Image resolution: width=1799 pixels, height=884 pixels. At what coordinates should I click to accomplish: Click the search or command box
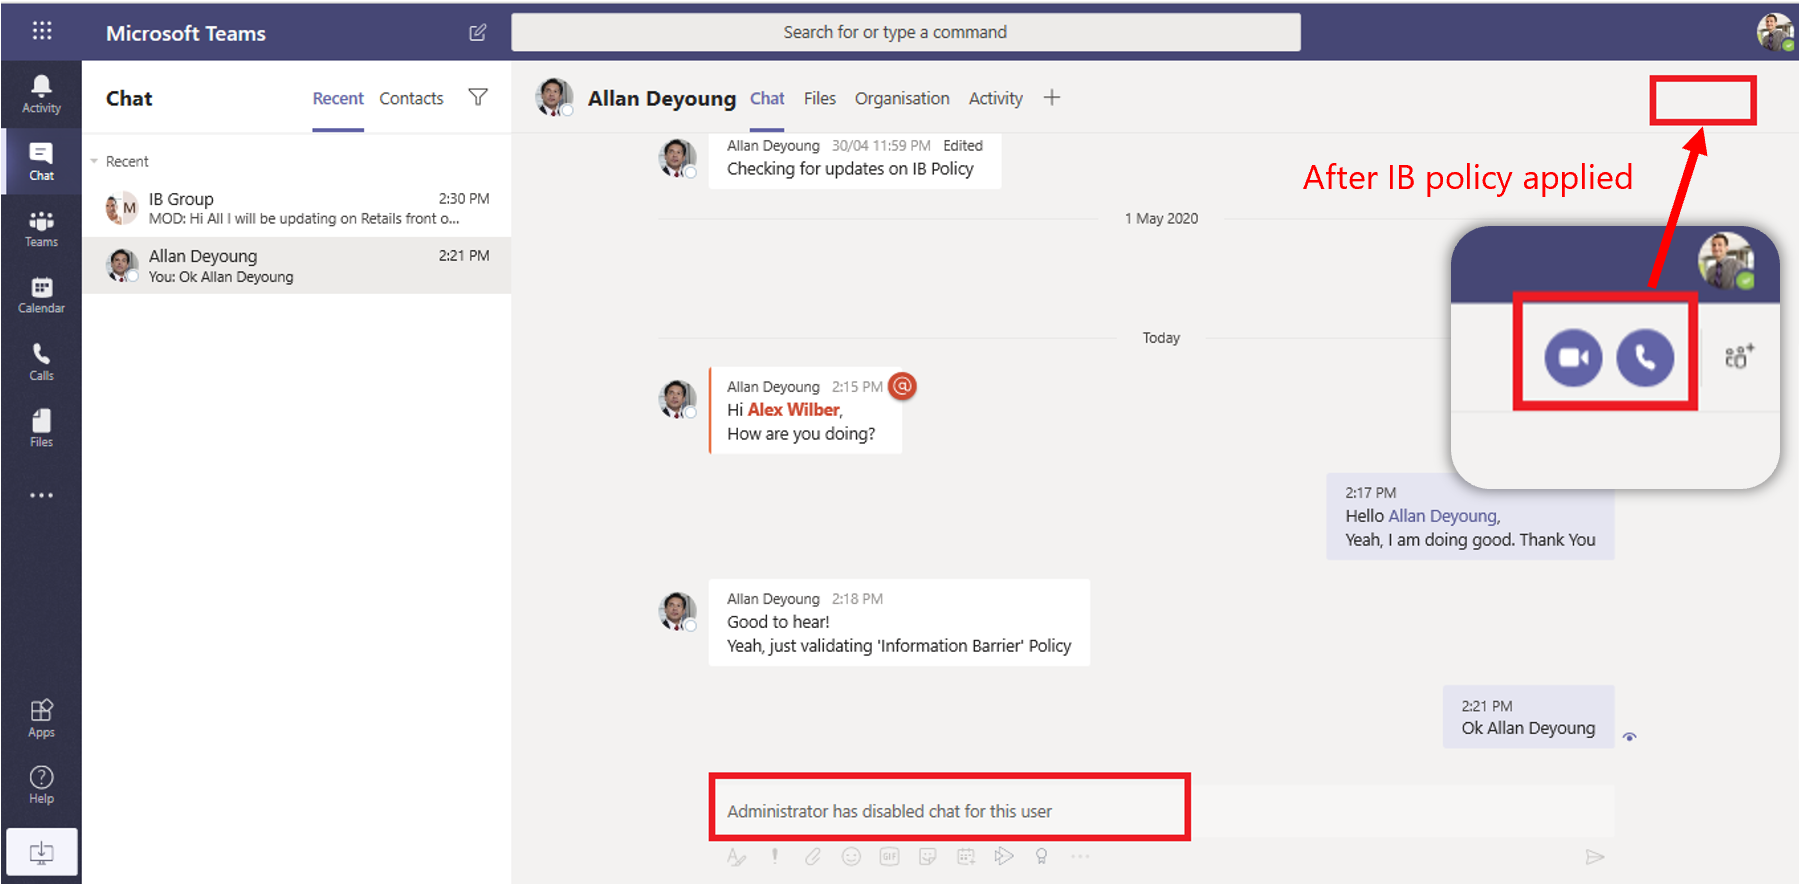pos(906,32)
